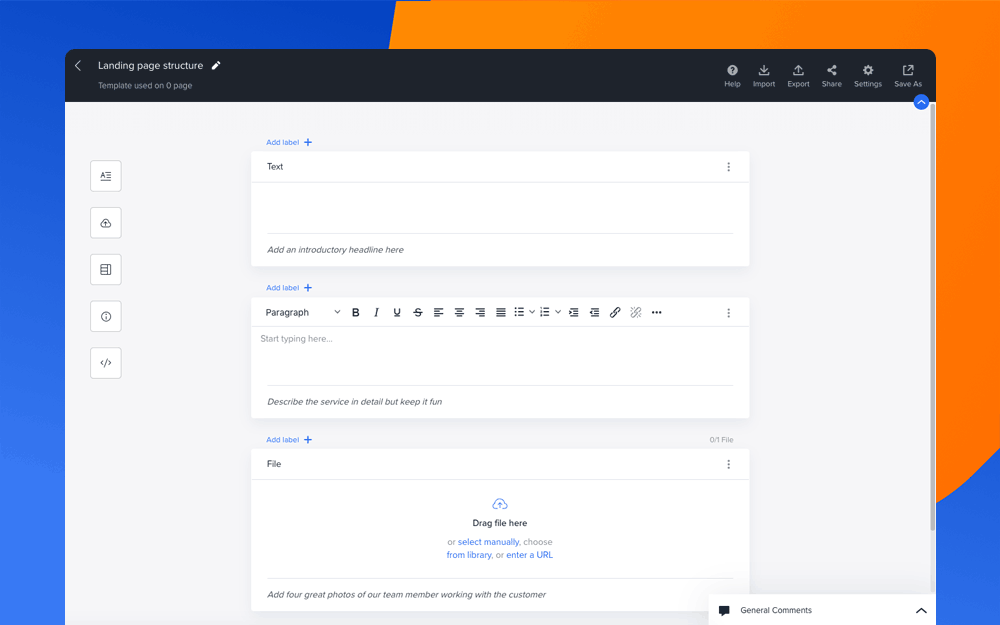This screenshot has height=625, width=1000.
Task: Click the '0/1 File' counter
Action: click(721, 439)
